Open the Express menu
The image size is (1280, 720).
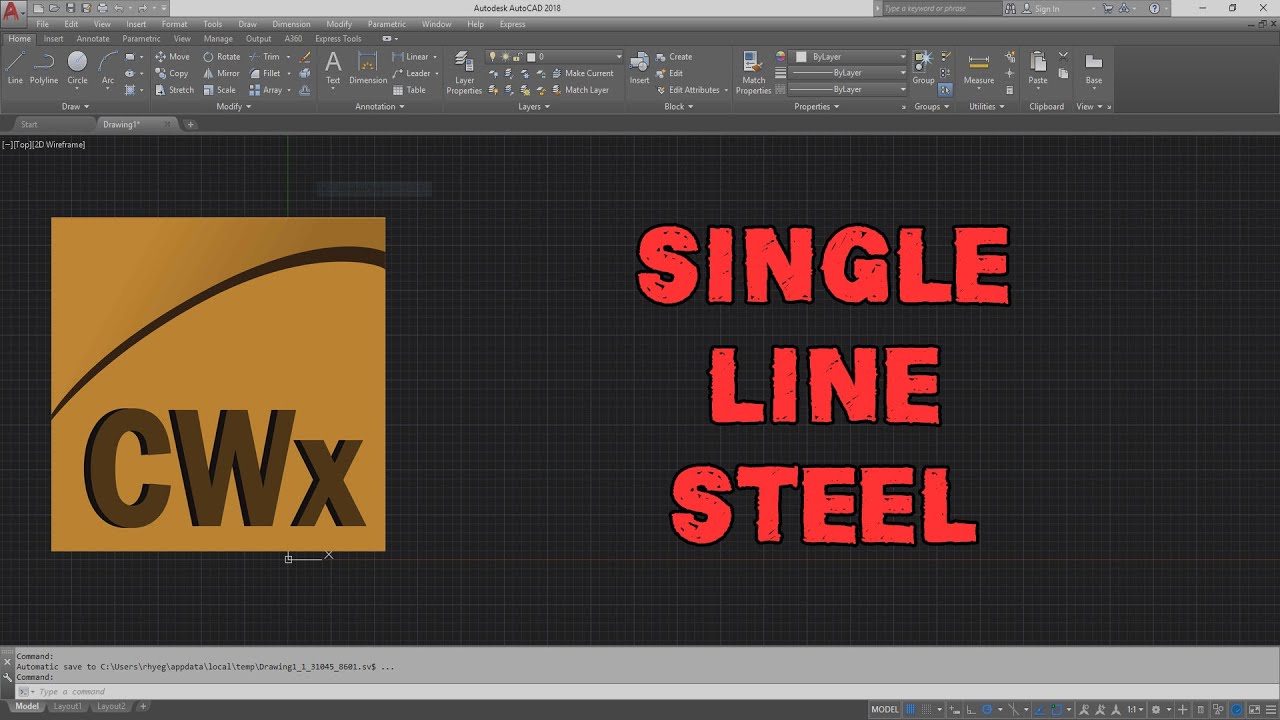(512, 24)
